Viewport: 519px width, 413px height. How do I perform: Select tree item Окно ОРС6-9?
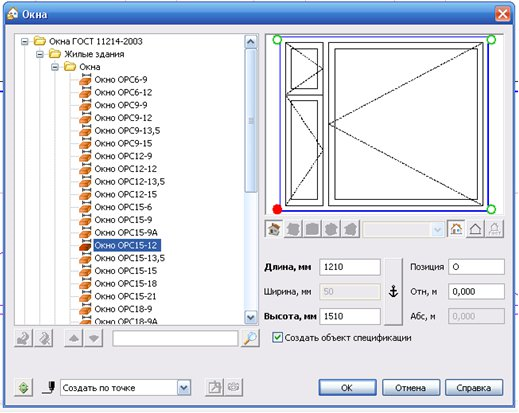point(121,80)
